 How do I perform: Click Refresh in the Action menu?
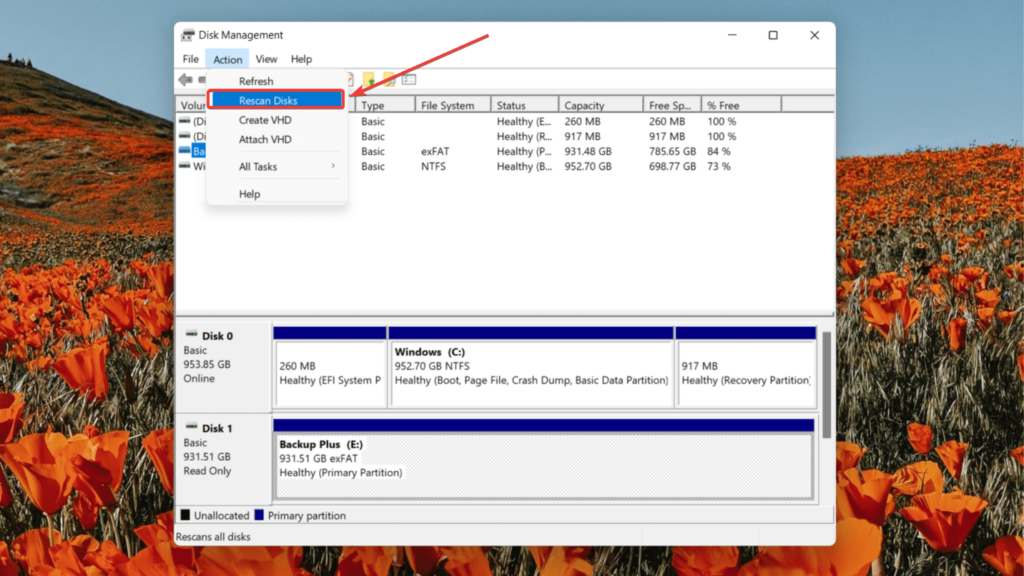(x=255, y=80)
